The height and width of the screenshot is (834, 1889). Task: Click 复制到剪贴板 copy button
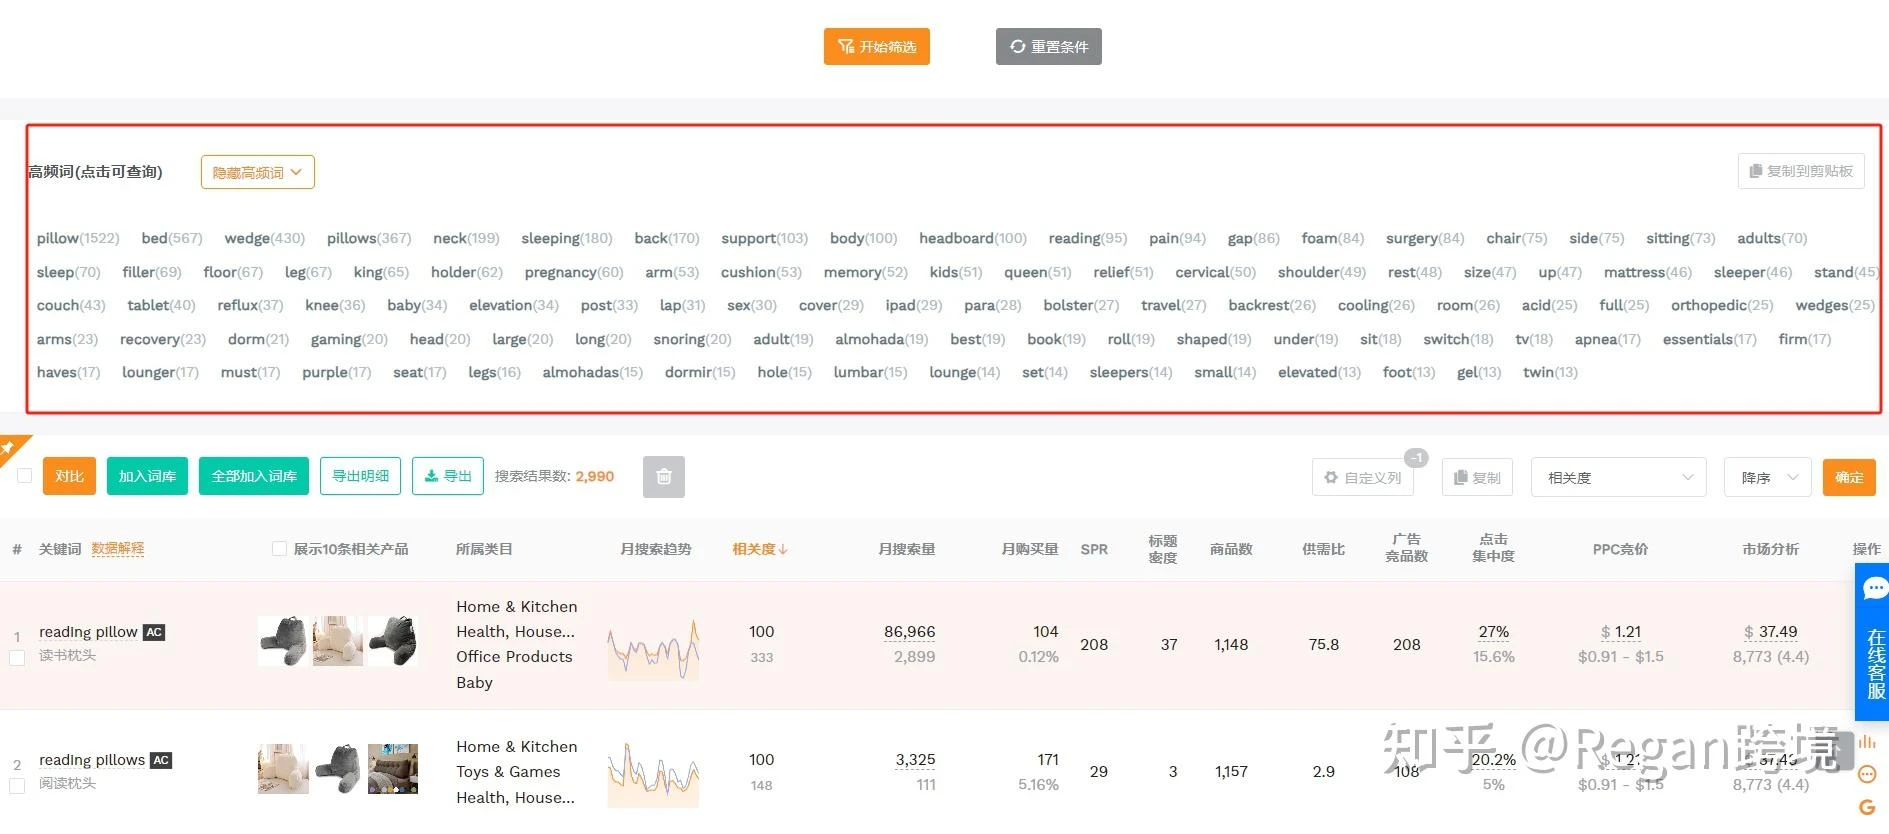coord(1800,171)
